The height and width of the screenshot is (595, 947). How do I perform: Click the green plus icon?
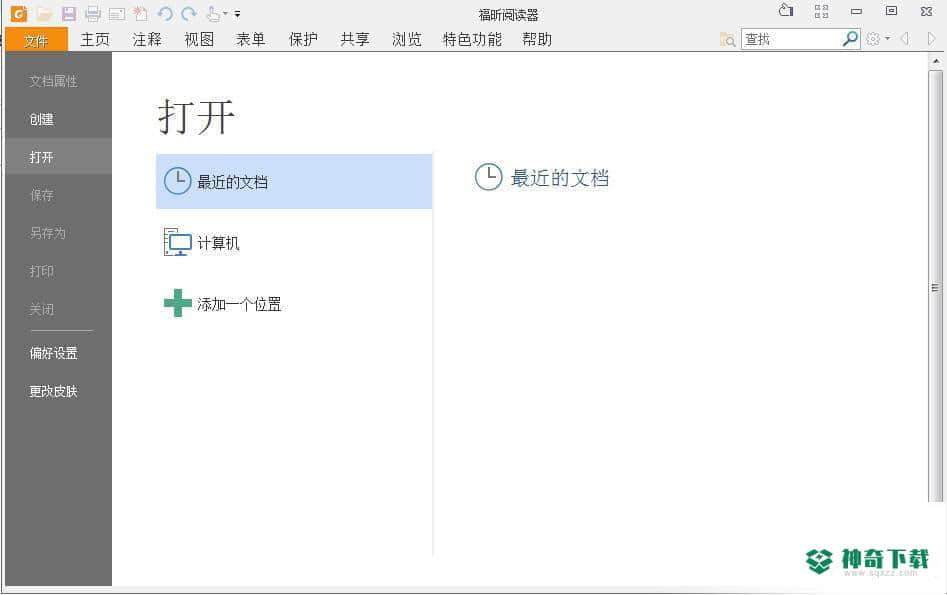(178, 303)
